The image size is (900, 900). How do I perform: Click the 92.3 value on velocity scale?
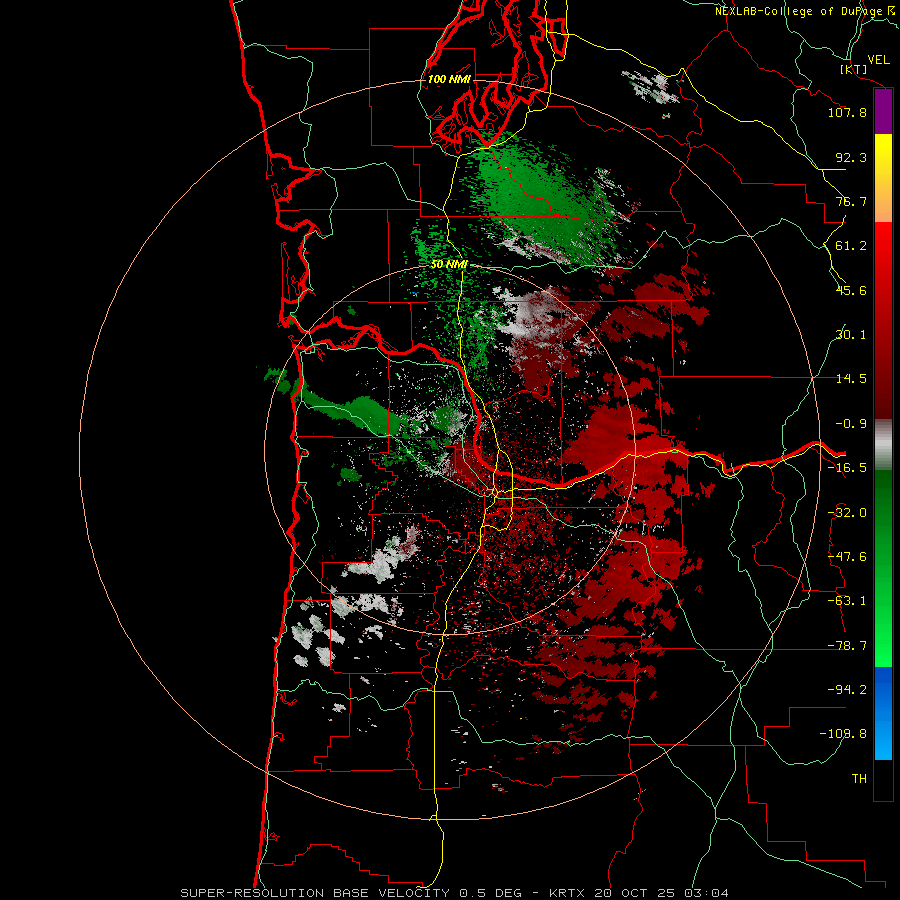click(851, 157)
